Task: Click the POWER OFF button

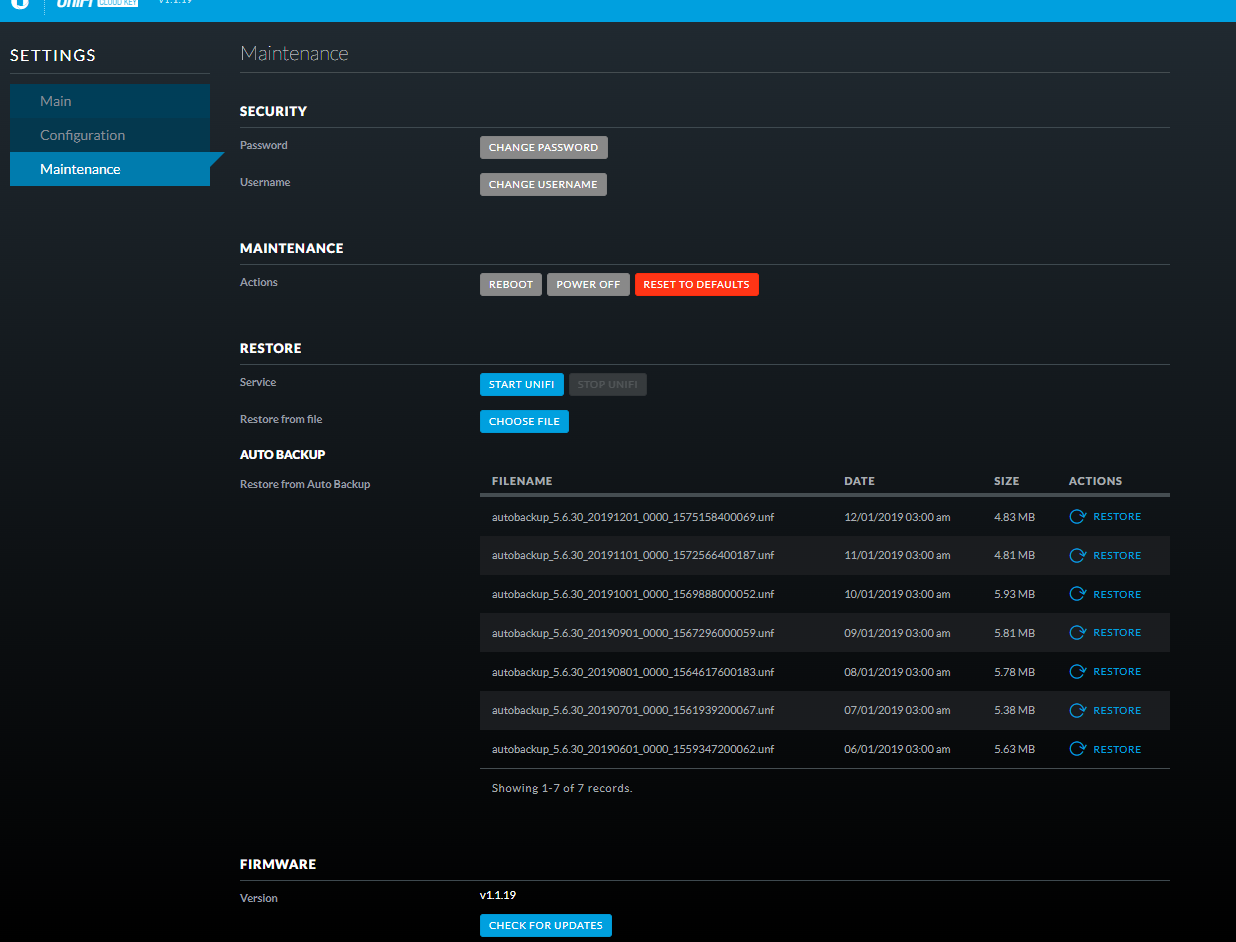Action: [x=588, y=284]
